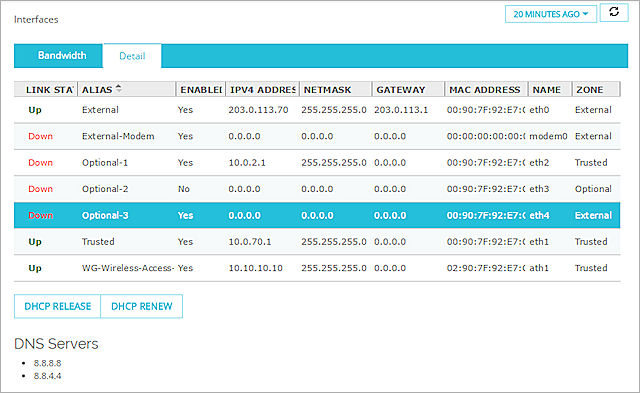The height and width of the screenshot is (393, 640).
Task: Click the Netmask column header
Action: (x=336, y=89)
